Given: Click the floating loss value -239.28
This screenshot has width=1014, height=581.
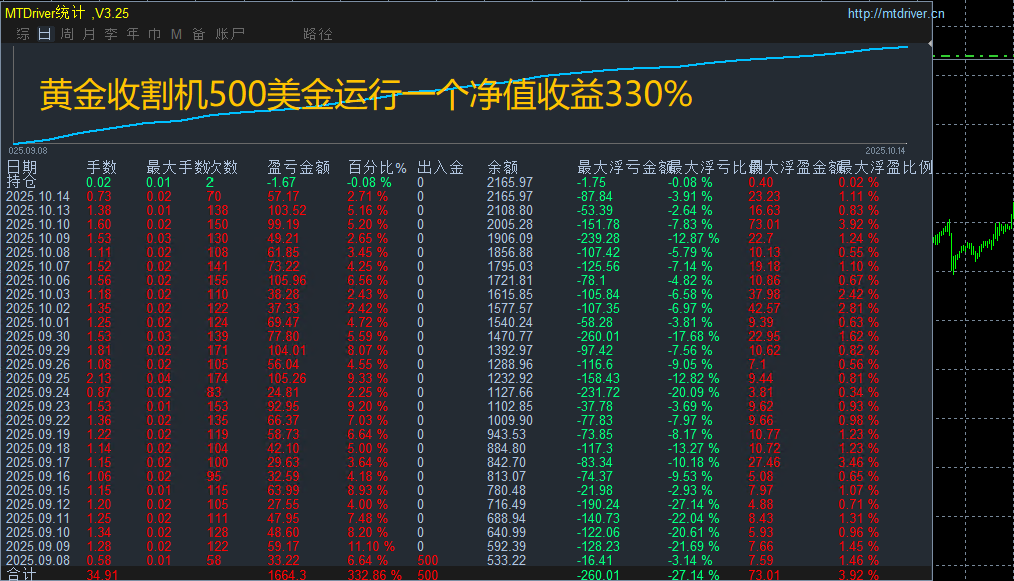Looking at the screenshot, I should point(598,238).
